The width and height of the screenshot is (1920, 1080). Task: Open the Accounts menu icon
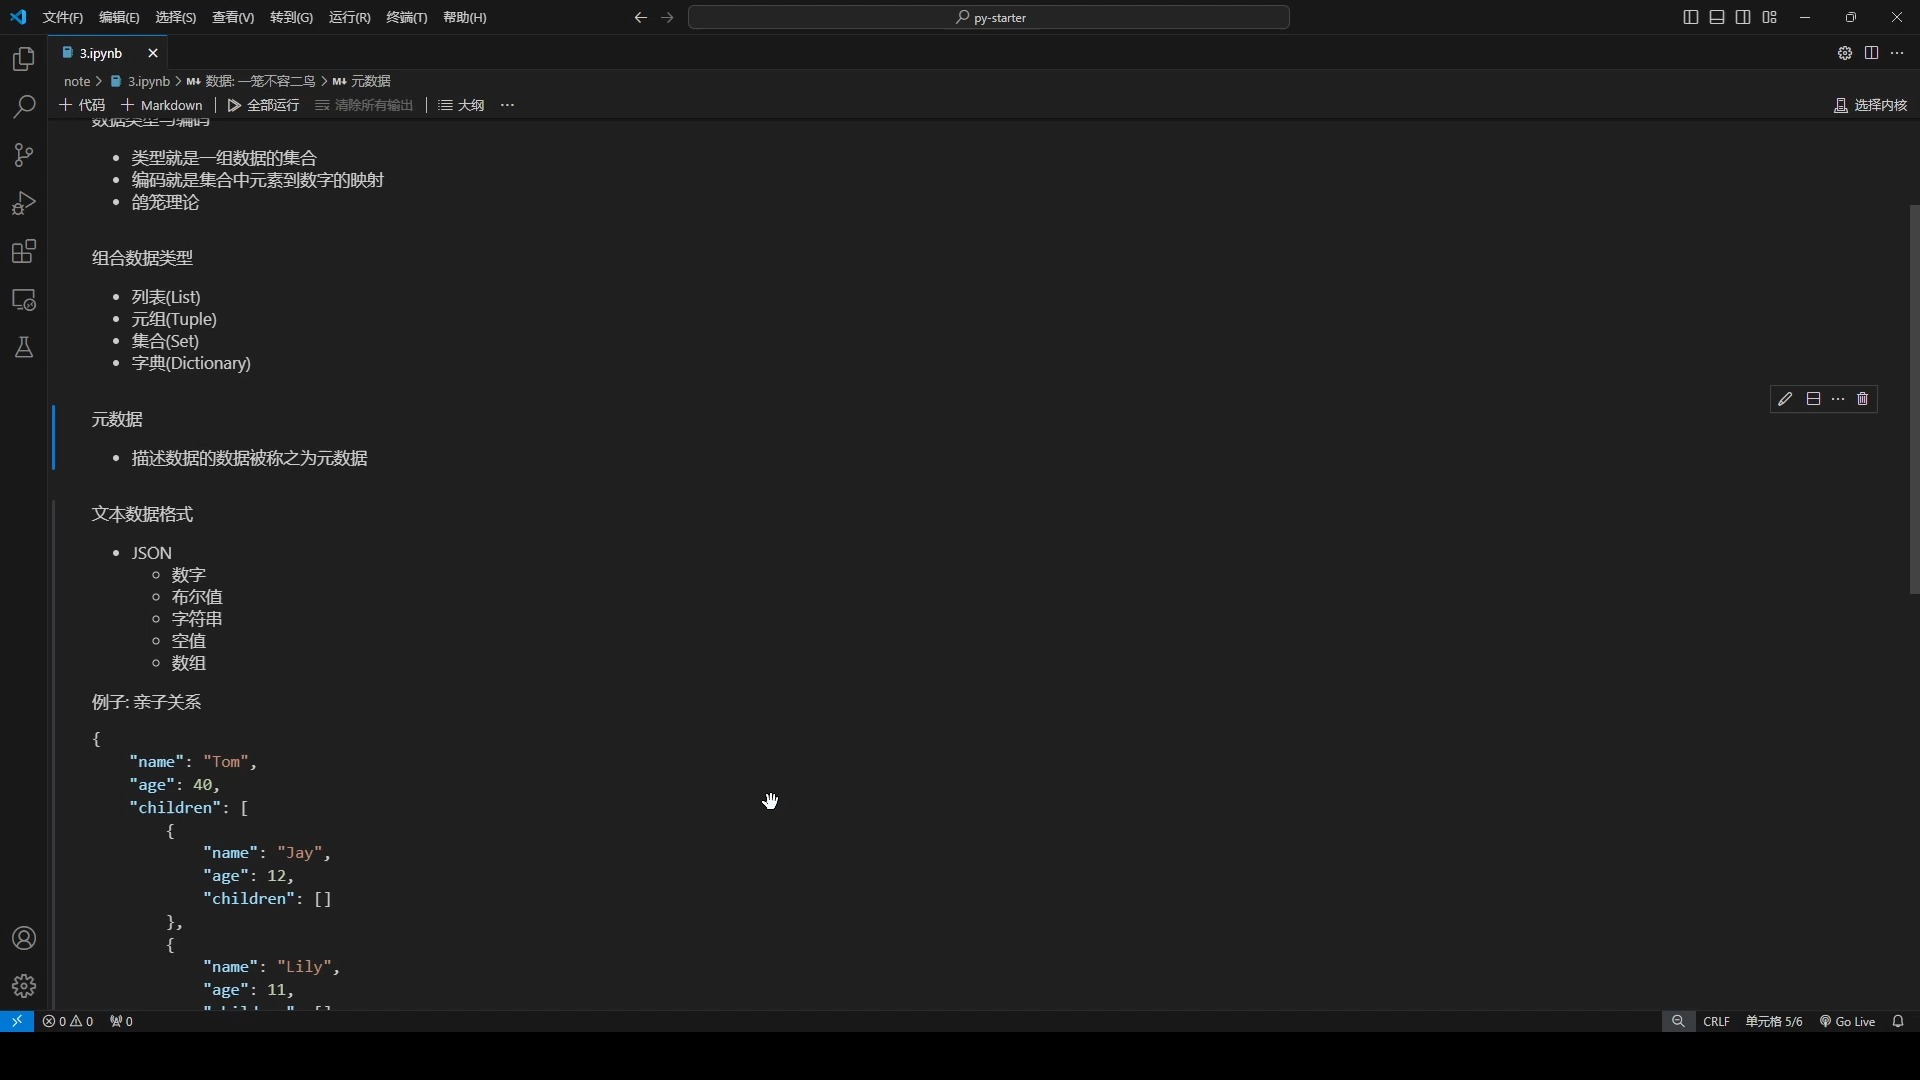coord(24,938)
